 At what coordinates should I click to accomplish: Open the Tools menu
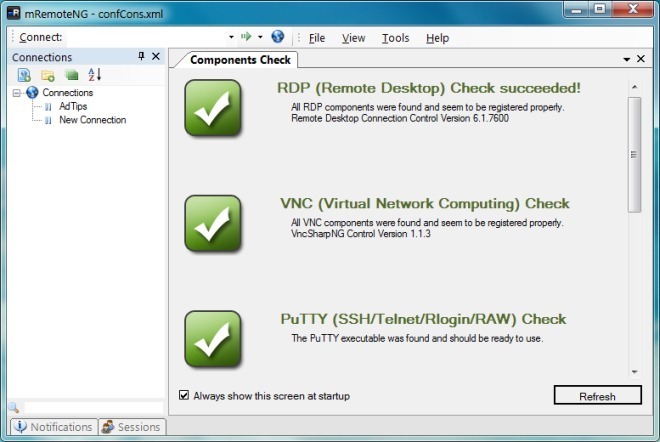pos(395,38)
